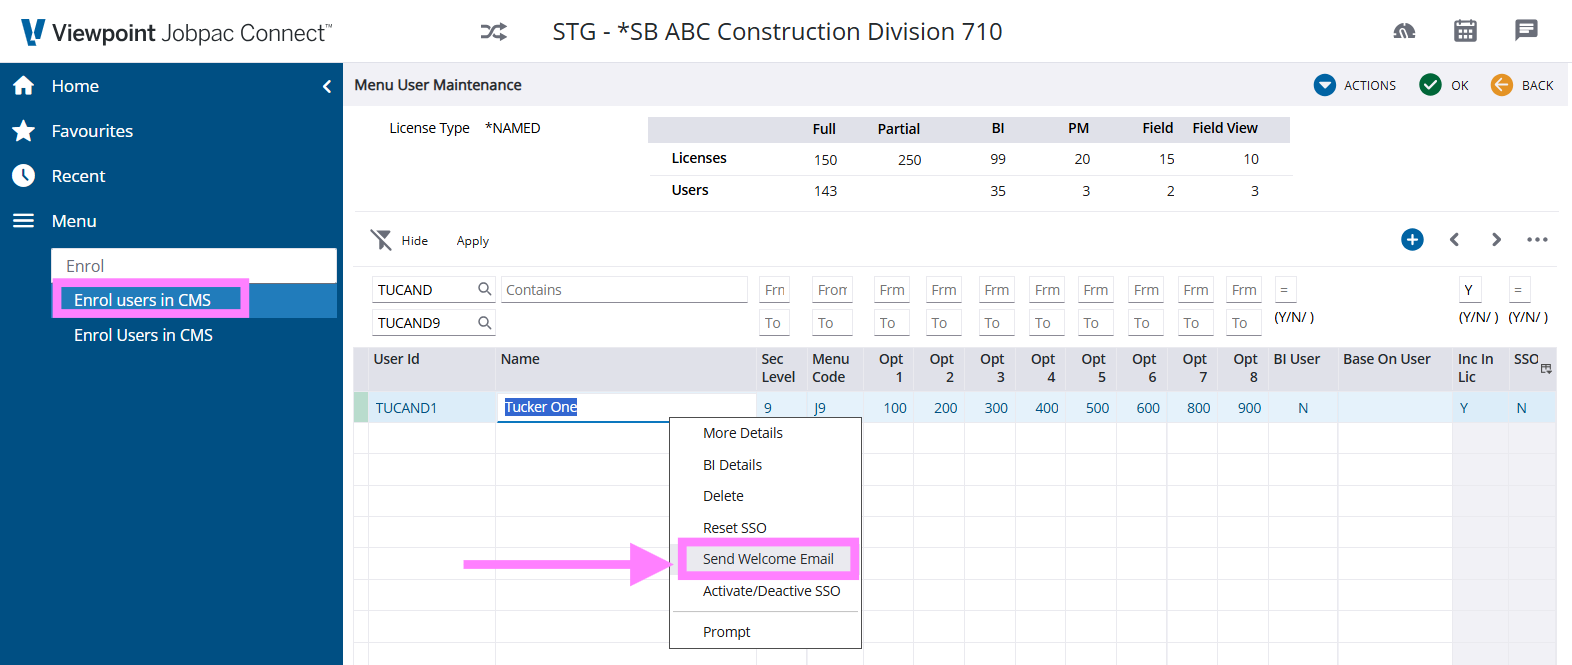Click the BACK orange arrow button
1572x665 pixels.
pos(1522,85)
